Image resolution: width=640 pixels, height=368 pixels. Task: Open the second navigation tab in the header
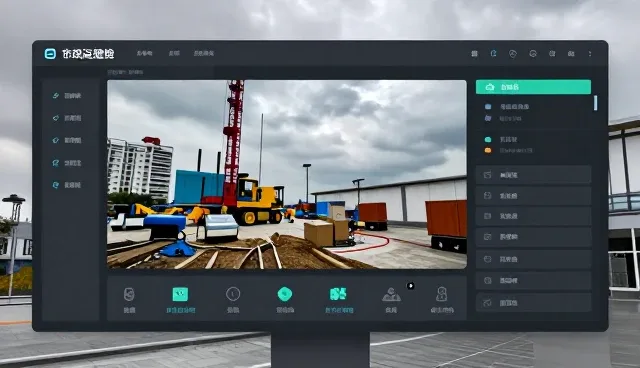174,53
